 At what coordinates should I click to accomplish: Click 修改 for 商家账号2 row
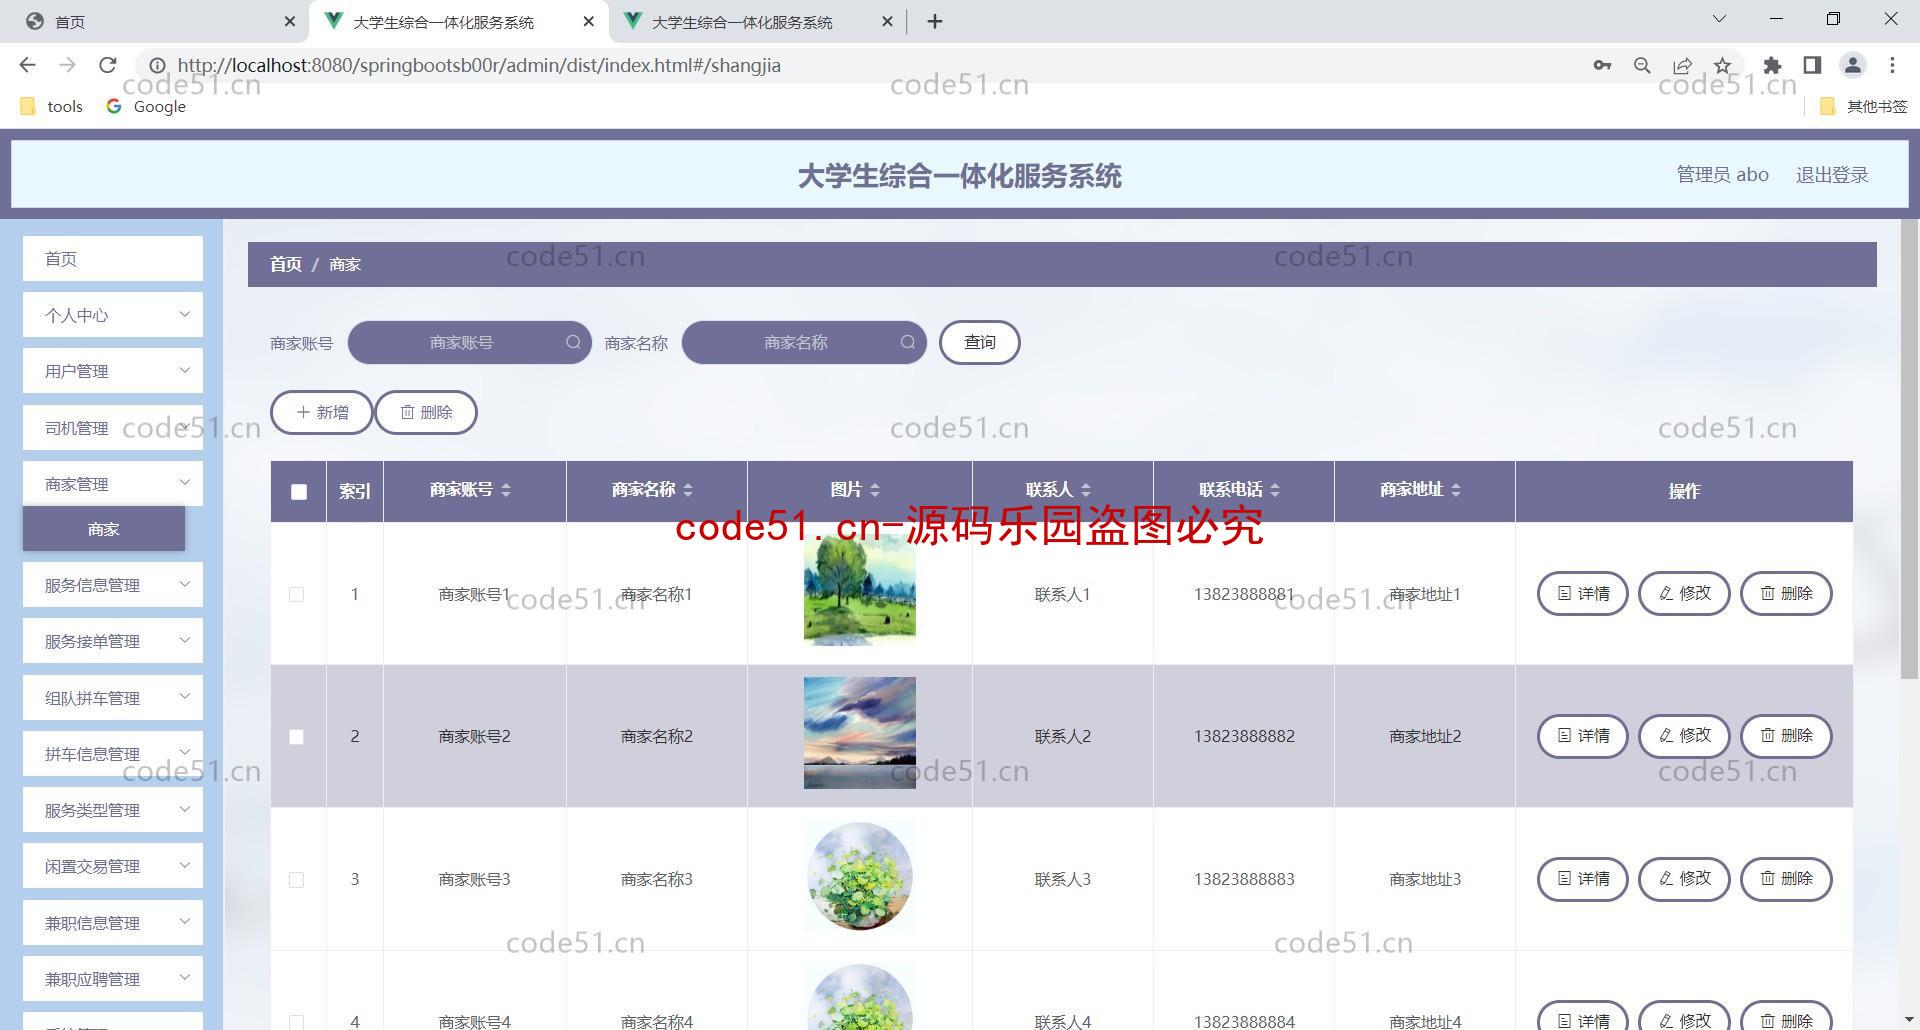(x=1684, y=736)
